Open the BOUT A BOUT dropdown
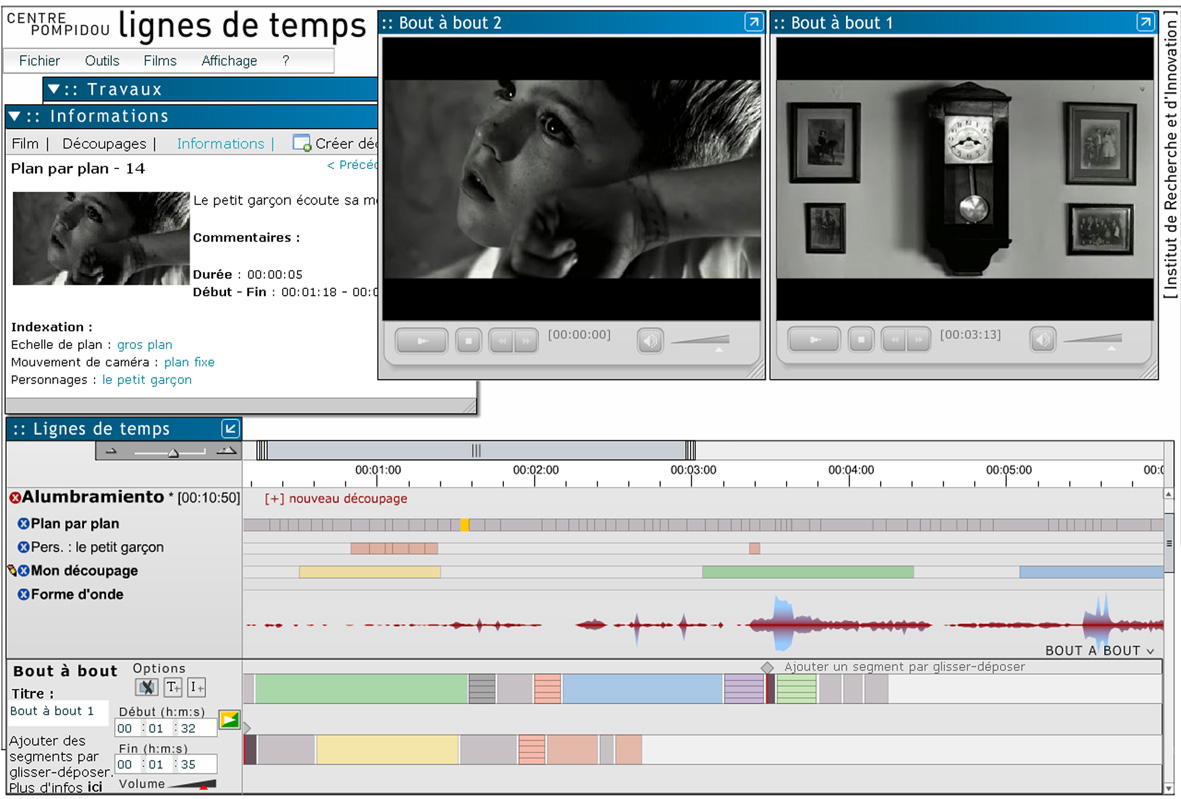Screen dimensions: 1181x799 (x=1099, y=651)
